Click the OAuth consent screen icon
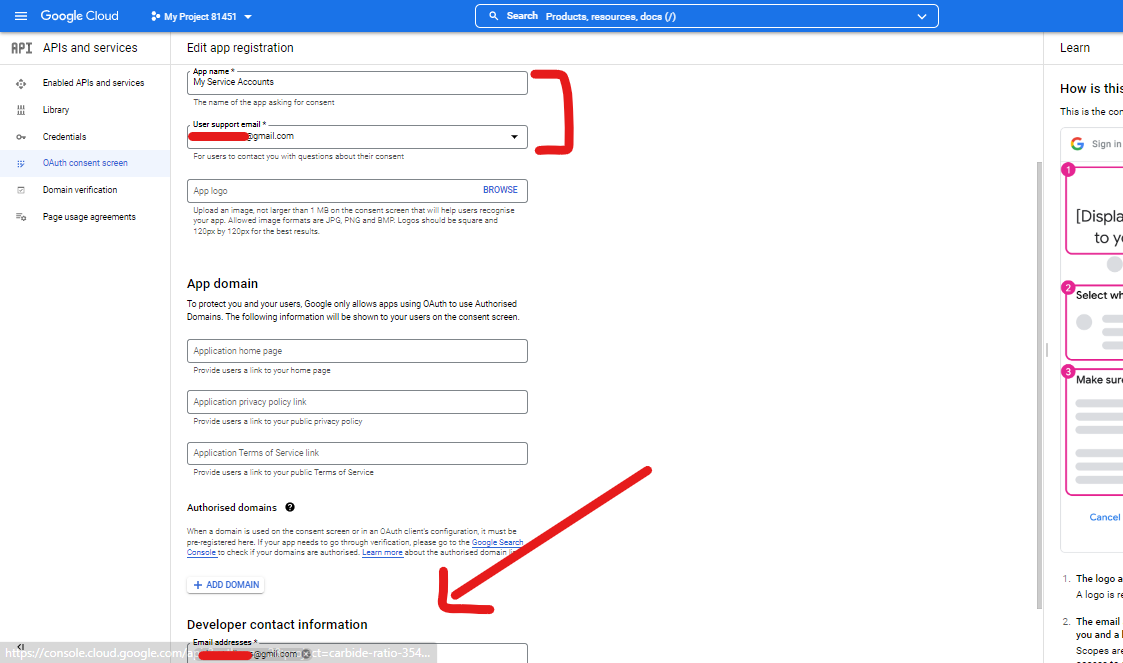Screen dimensions: 1123x663 coord(21,164)
